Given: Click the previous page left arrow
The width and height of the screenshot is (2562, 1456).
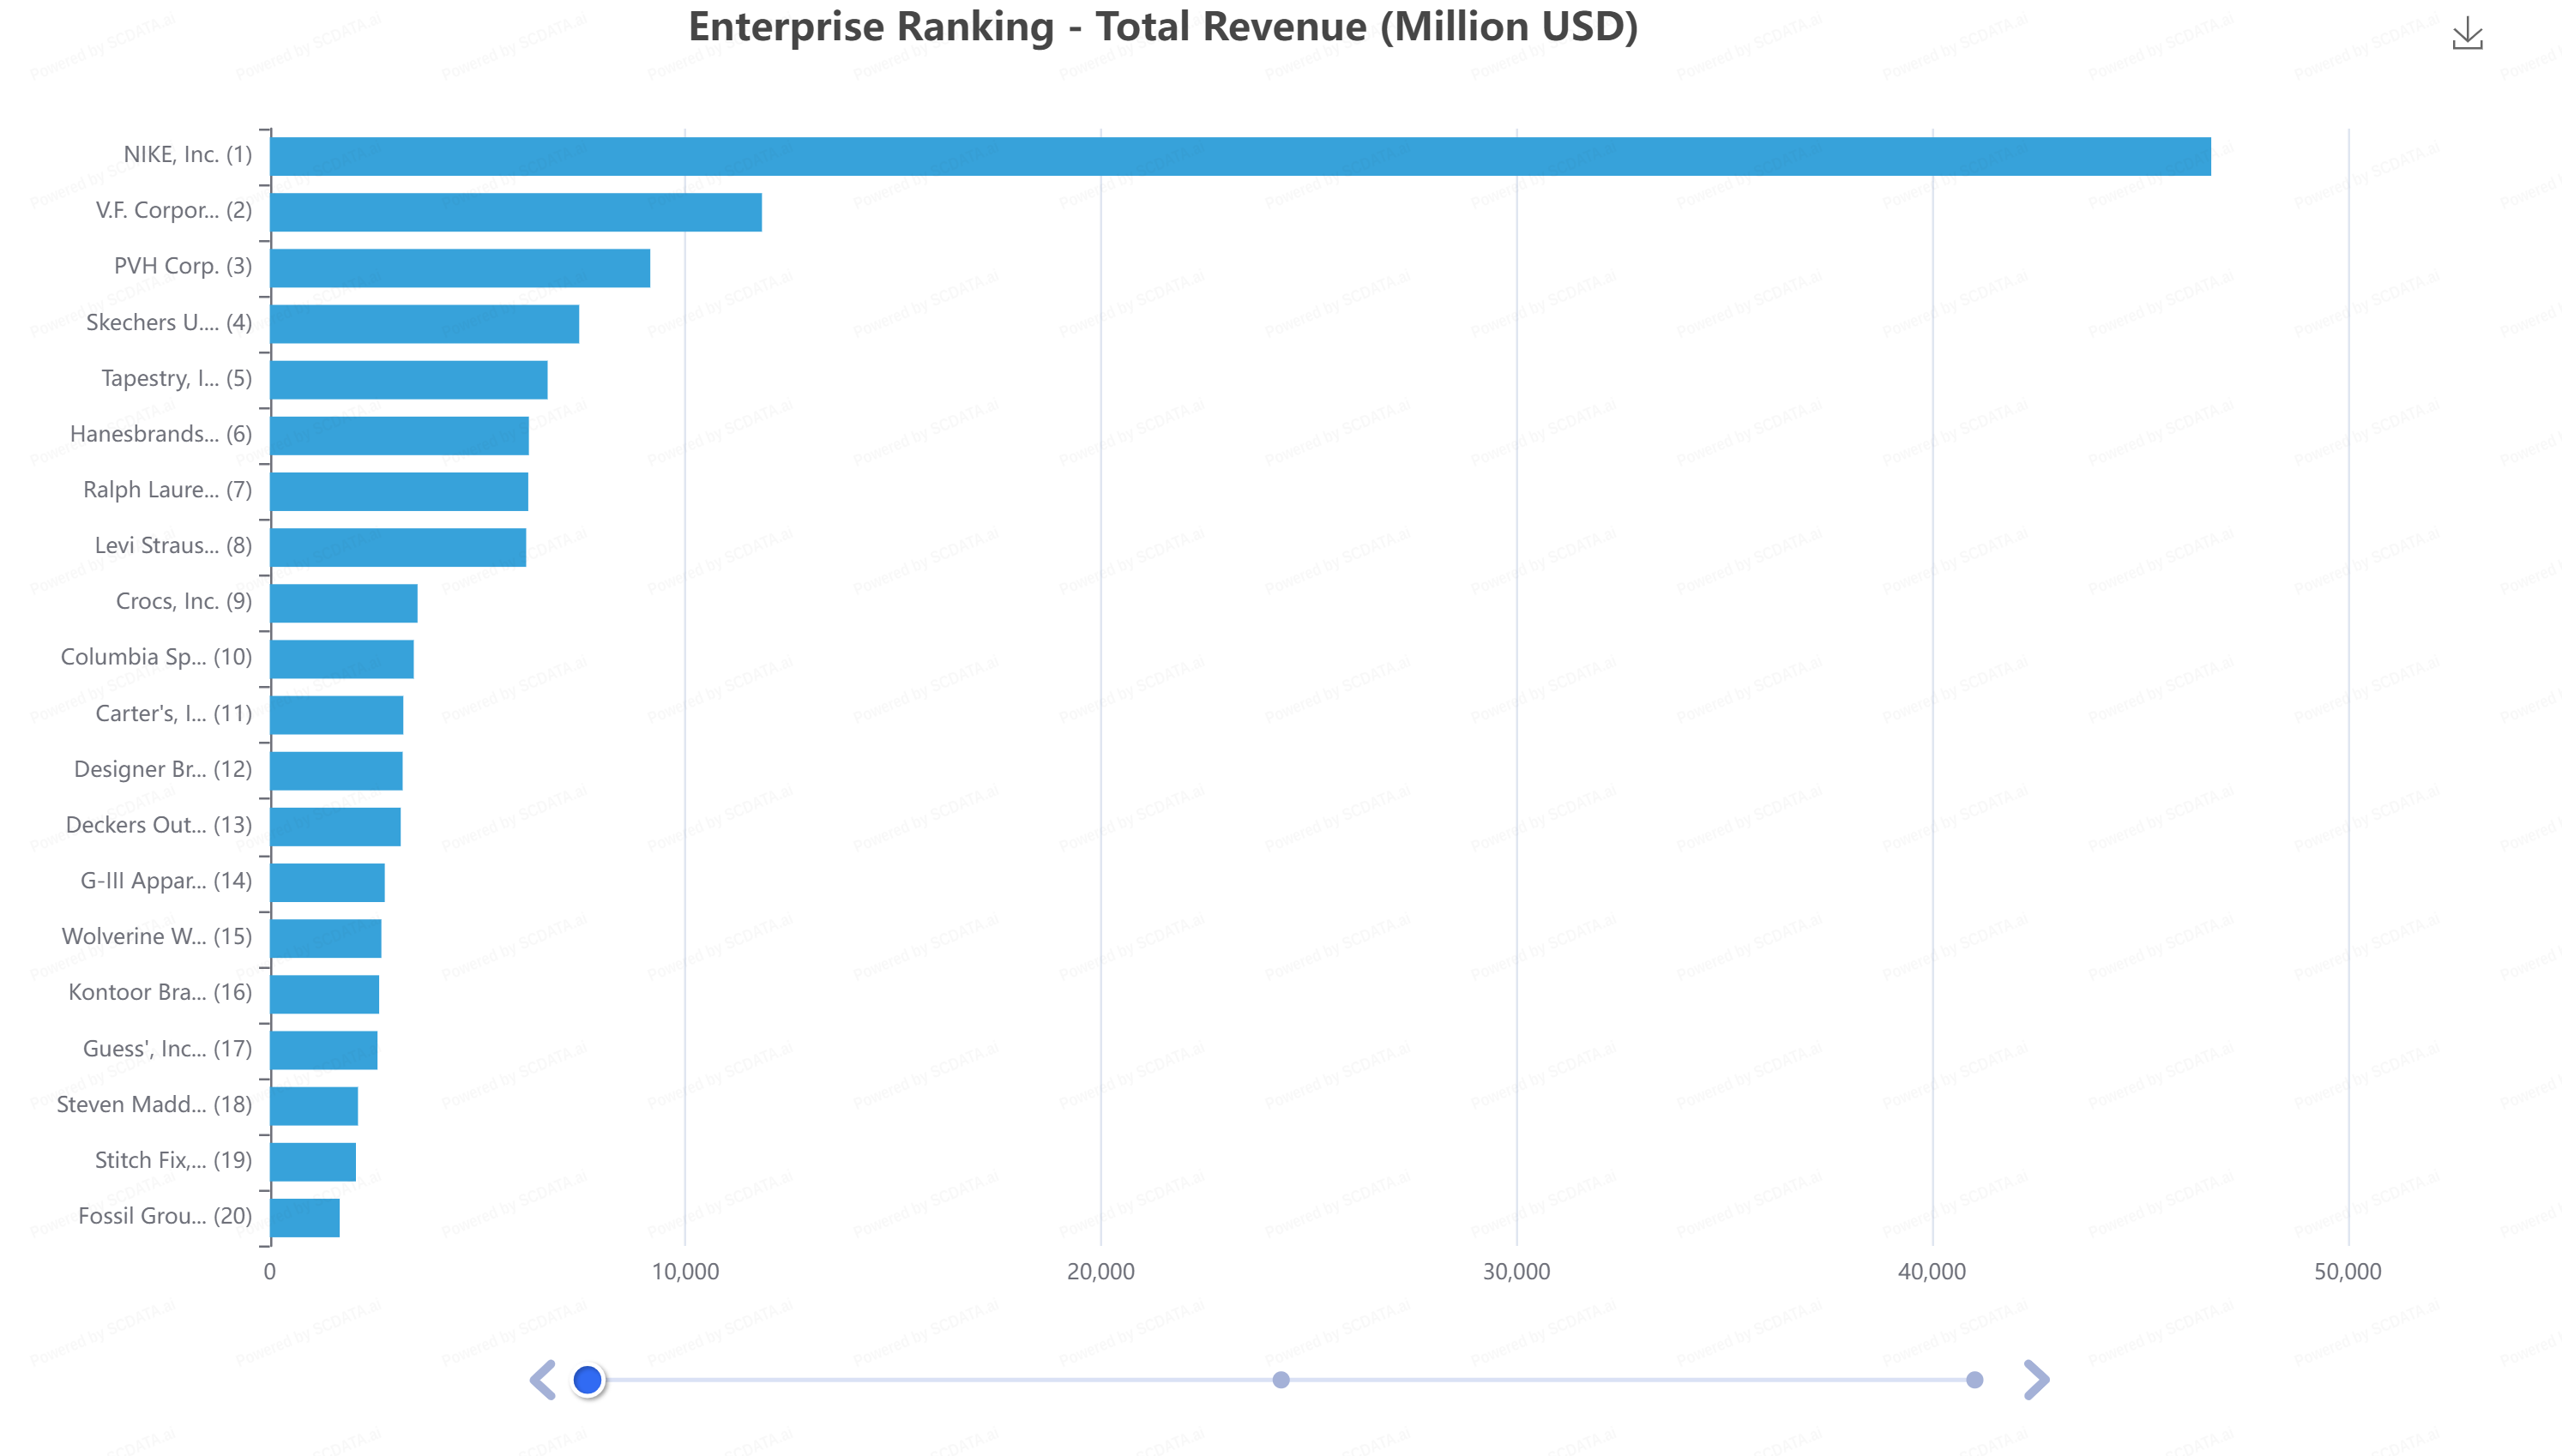Looking at the screenshot, I should (542, 1380).
